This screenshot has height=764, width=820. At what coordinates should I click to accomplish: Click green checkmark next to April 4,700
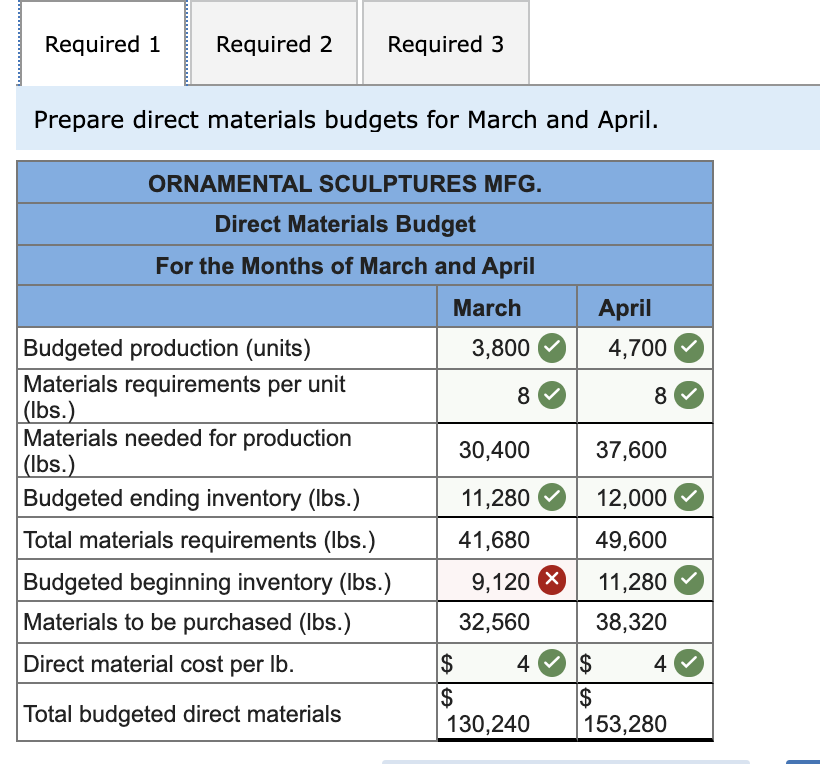689,348
